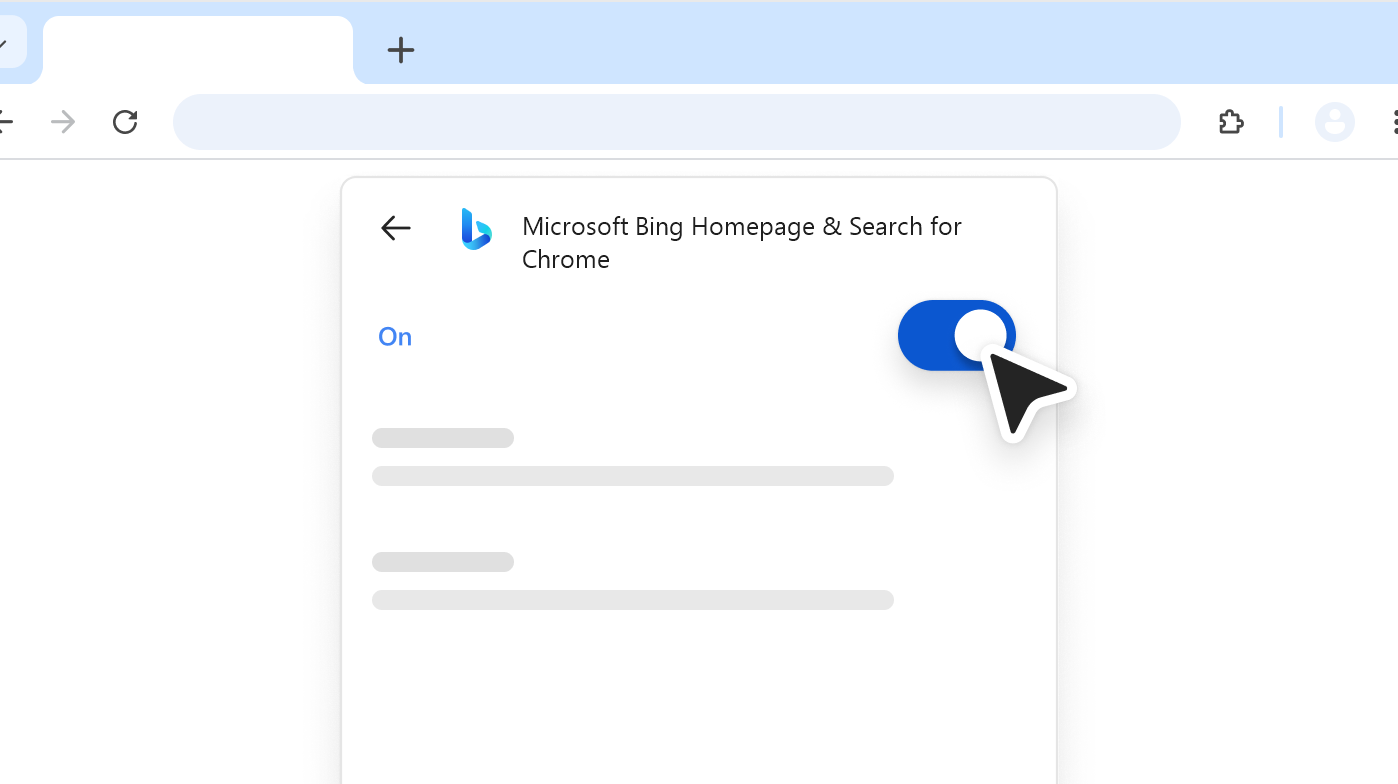Click the "On" status label

[395, 337]
